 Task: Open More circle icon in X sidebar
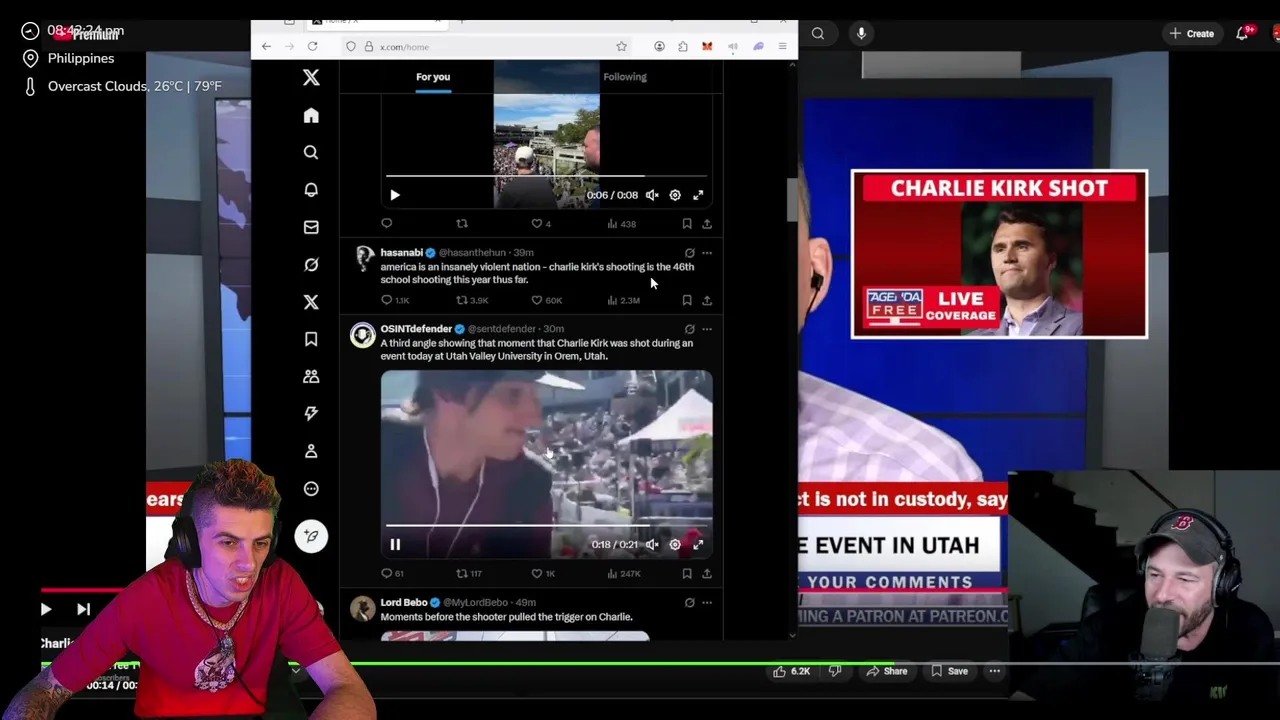tap(311, 488)
